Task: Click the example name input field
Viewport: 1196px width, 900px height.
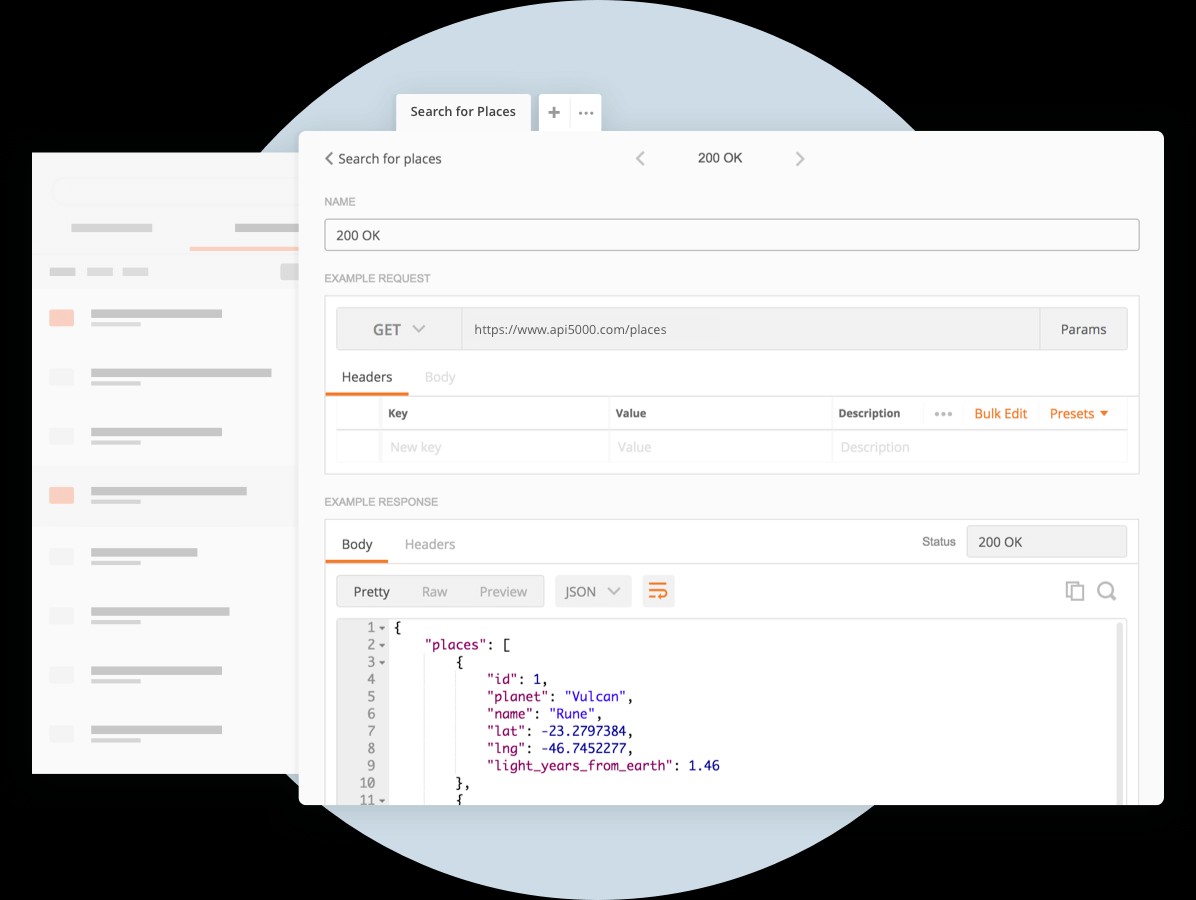Action: pyautogui.click(x=731, y=235)
